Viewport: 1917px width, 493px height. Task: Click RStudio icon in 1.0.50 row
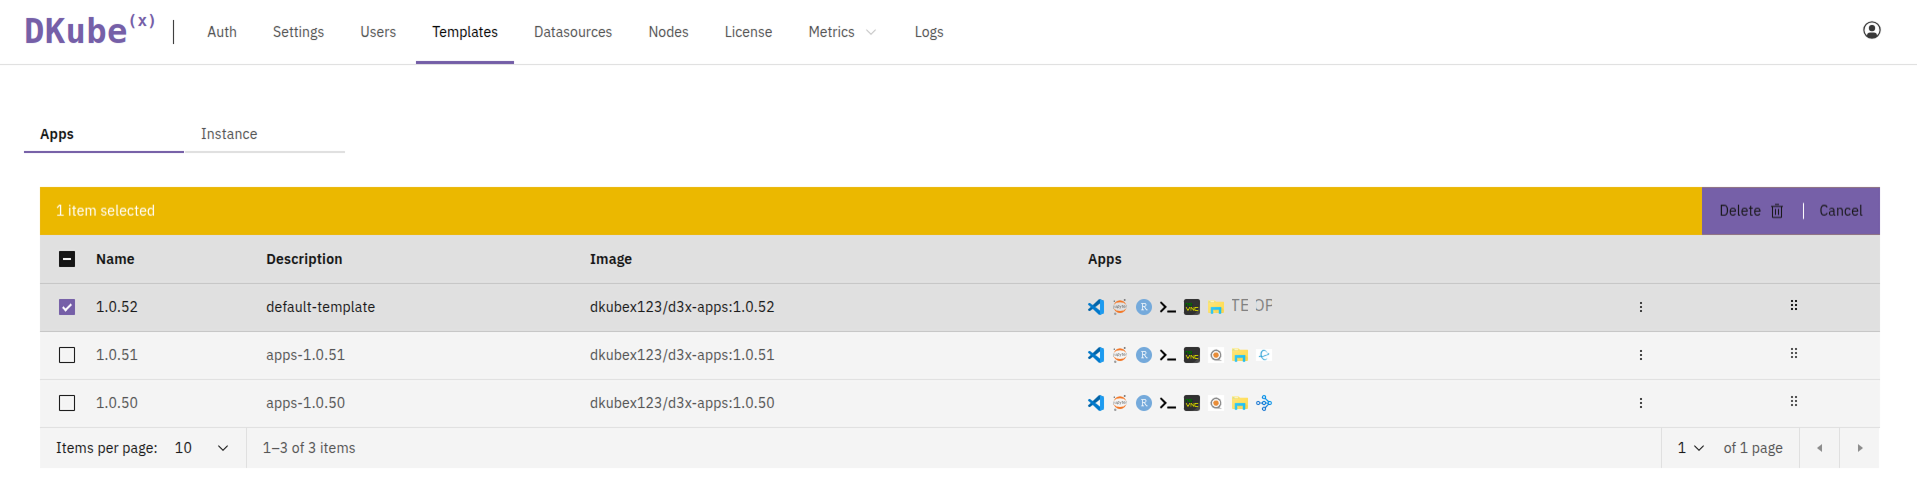pyautogui.click(x=1143, y=403)
